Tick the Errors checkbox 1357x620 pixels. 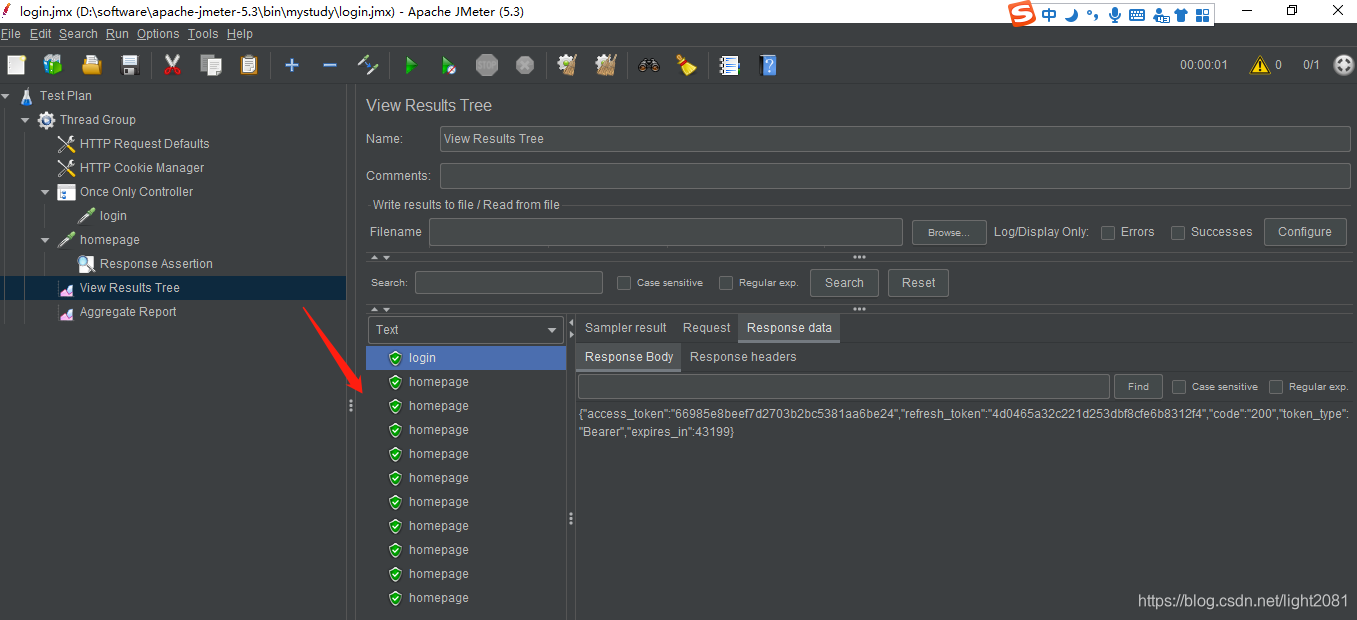pos(1108,232)
